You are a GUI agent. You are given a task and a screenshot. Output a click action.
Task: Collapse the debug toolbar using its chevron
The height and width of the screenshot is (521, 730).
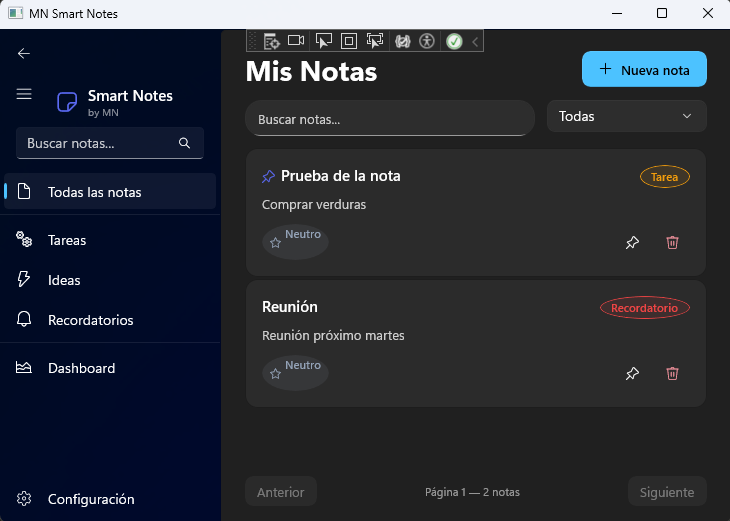tap(475, 41)
